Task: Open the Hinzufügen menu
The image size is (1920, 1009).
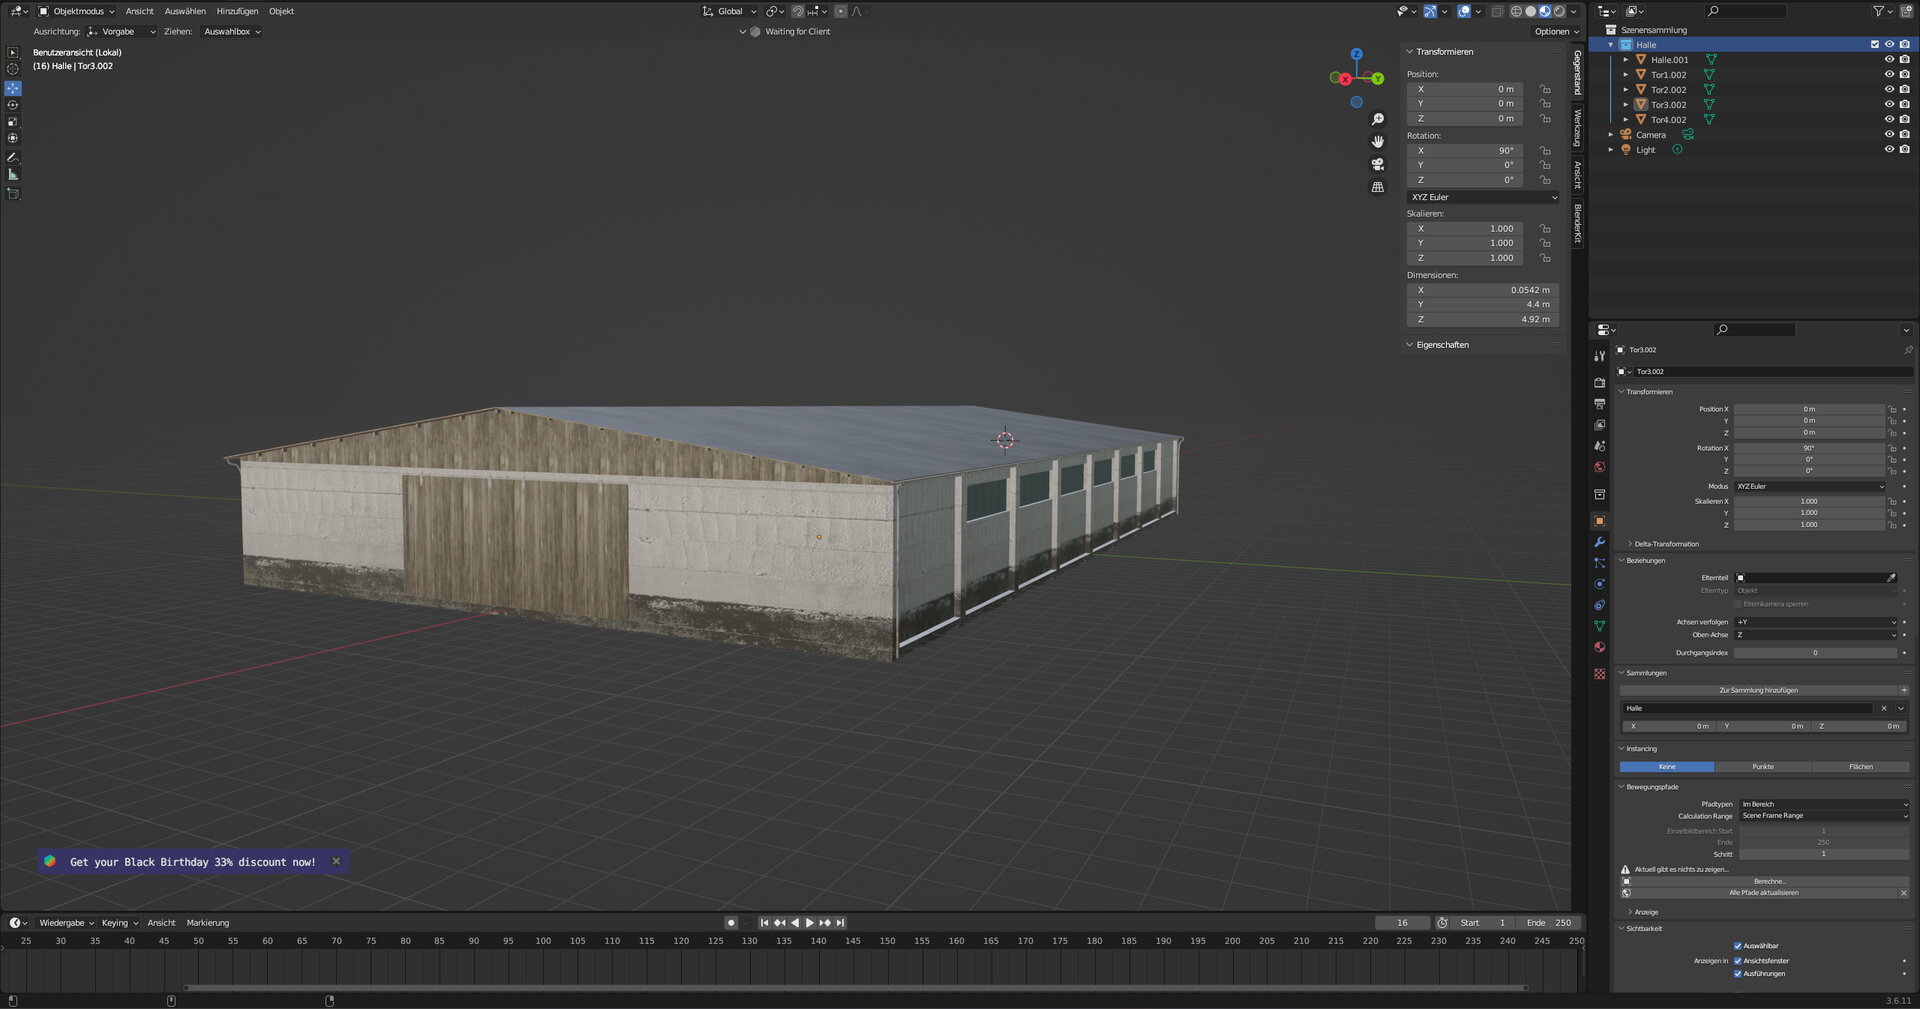Action: pos(237,11)
